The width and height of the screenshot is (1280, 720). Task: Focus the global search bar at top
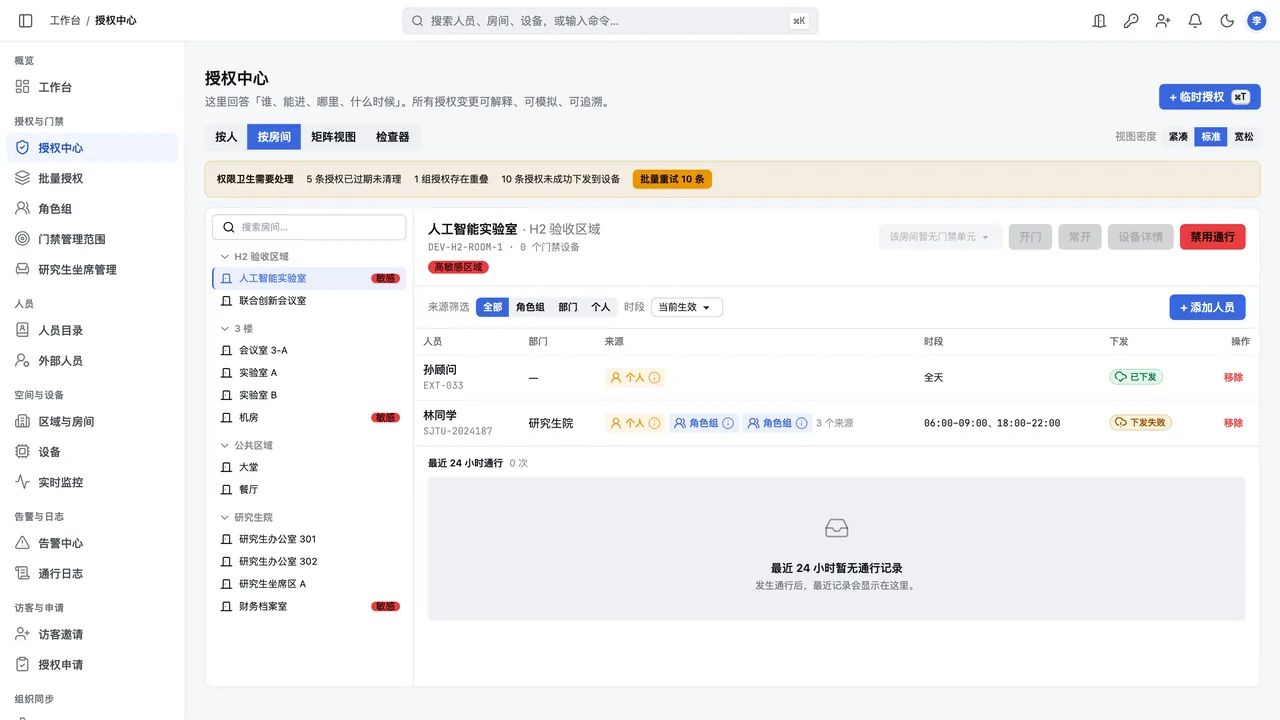610,20
